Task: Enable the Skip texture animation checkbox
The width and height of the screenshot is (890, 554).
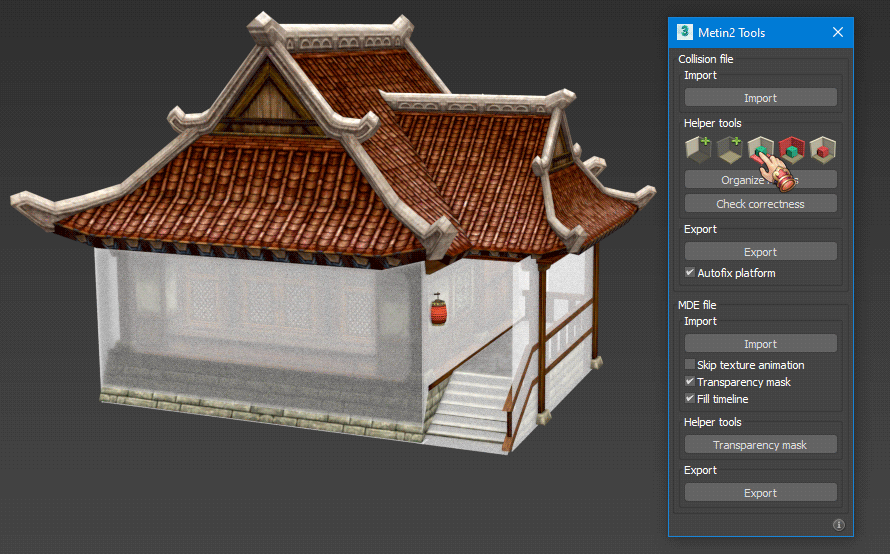Action: click(x=690, y=364)
